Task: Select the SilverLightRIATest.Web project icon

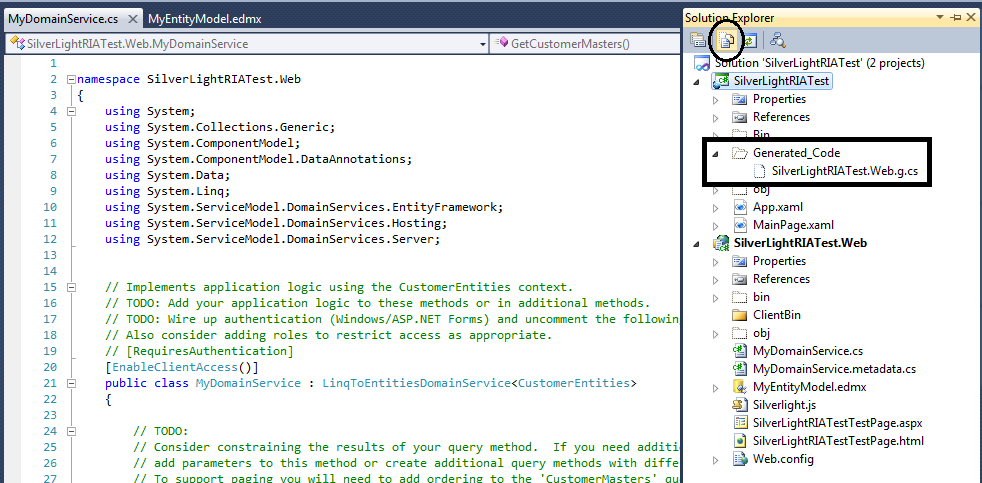Action: click(x=721, y=243)
